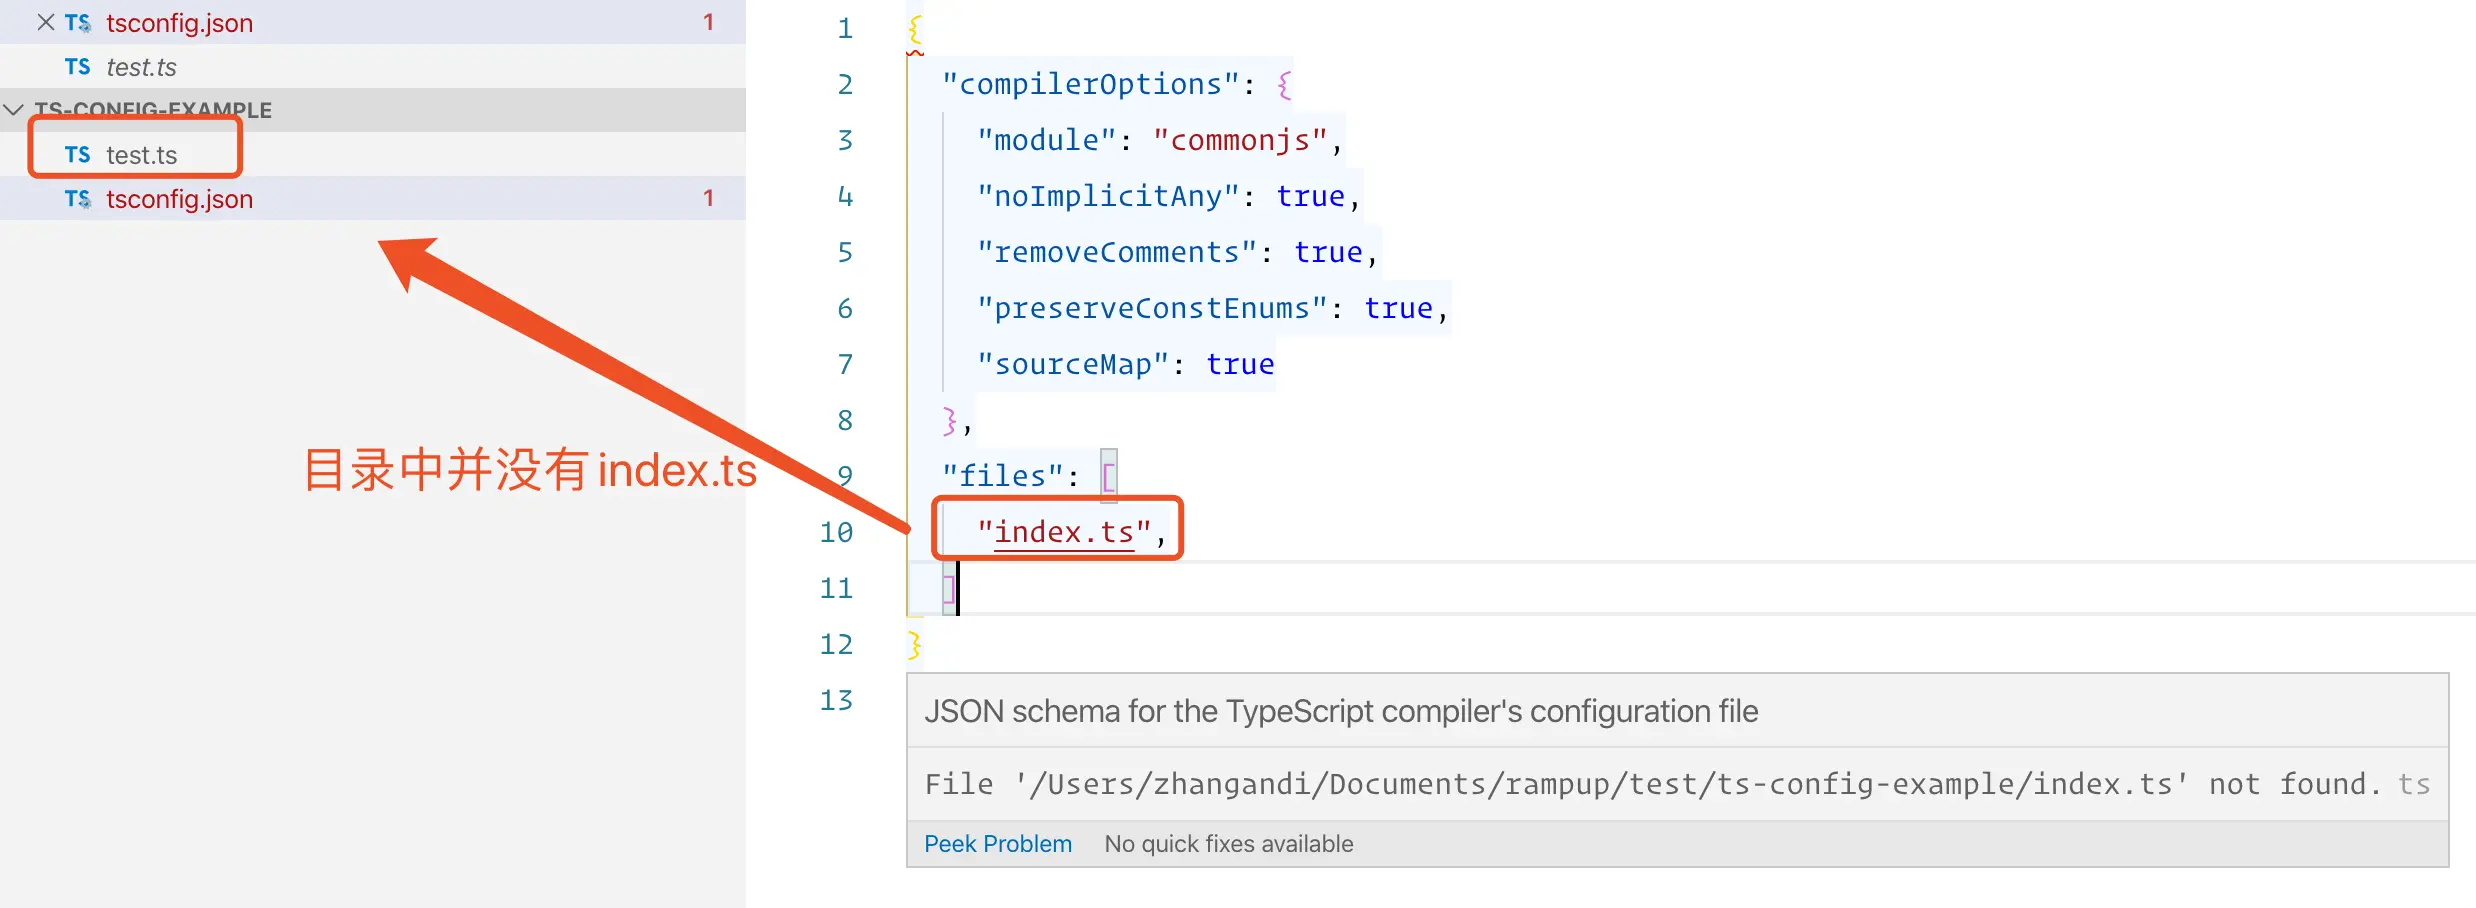2476x908 pixels.
Task: Click the 'File ... not found' error message
Action: (1652, 784)
